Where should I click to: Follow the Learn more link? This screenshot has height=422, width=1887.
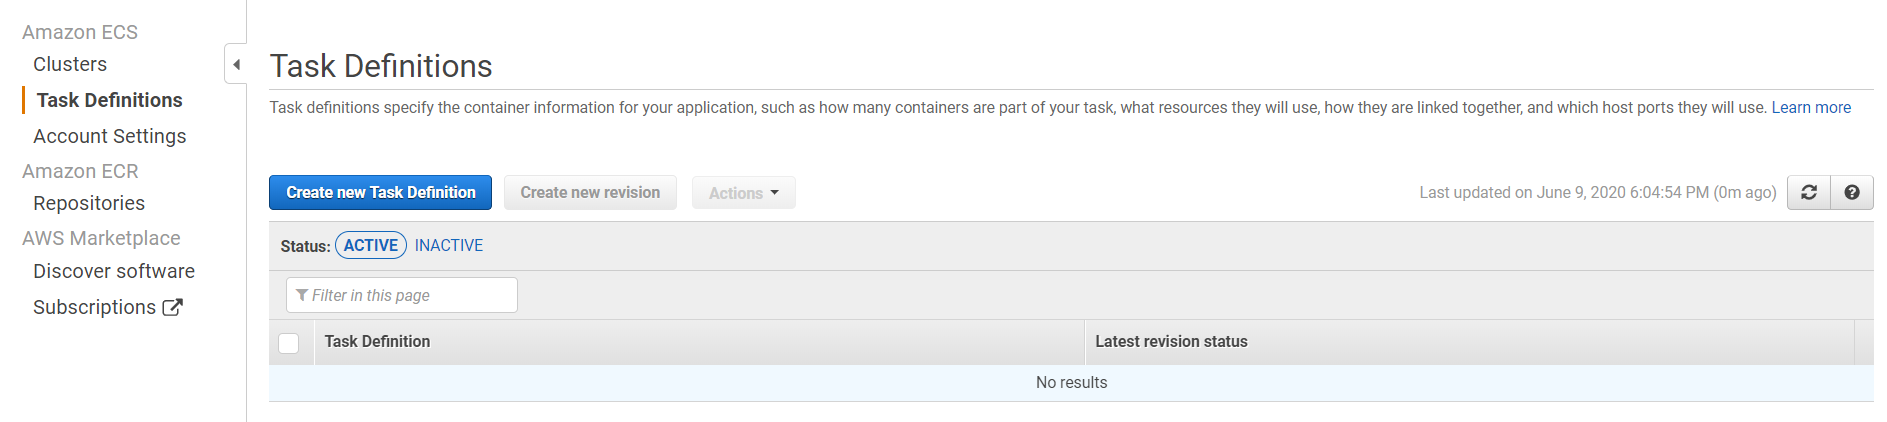click(1810, 108)
